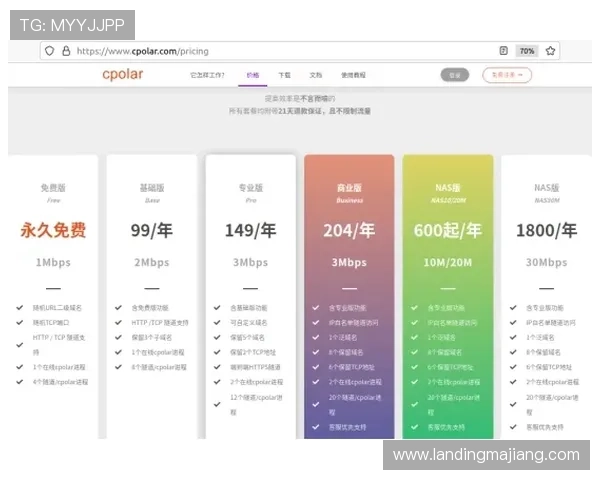The height and width of the screenshot is (480, 600).
Task: Select the 价格 navigation tab
Action: 253,75
